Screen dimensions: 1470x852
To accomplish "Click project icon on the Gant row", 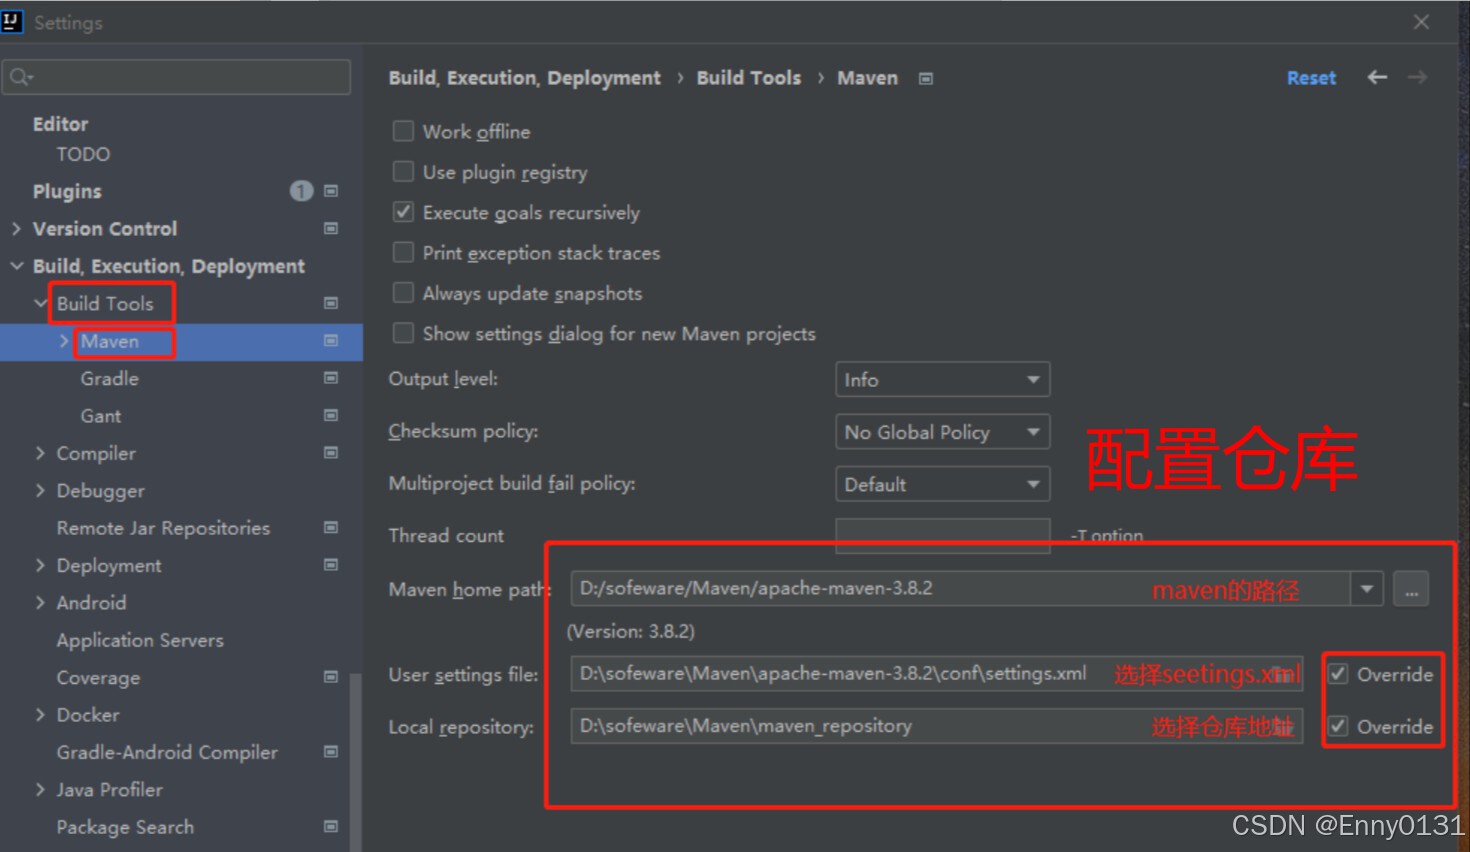I will [x=331, y=415].
